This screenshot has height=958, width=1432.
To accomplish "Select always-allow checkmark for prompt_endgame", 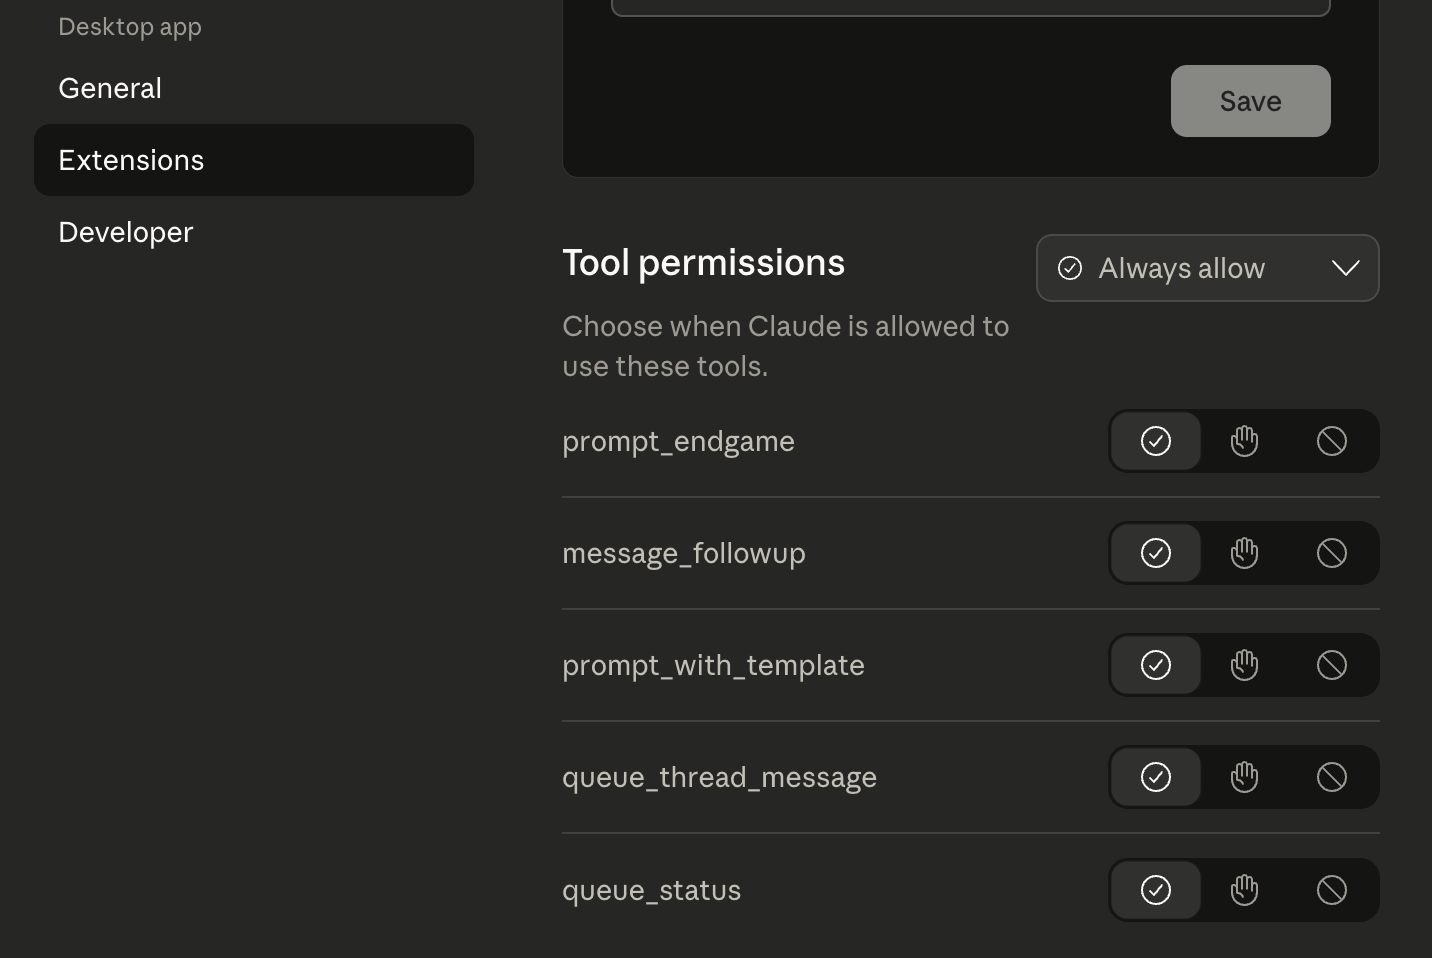I will (x=1156, y=441).
